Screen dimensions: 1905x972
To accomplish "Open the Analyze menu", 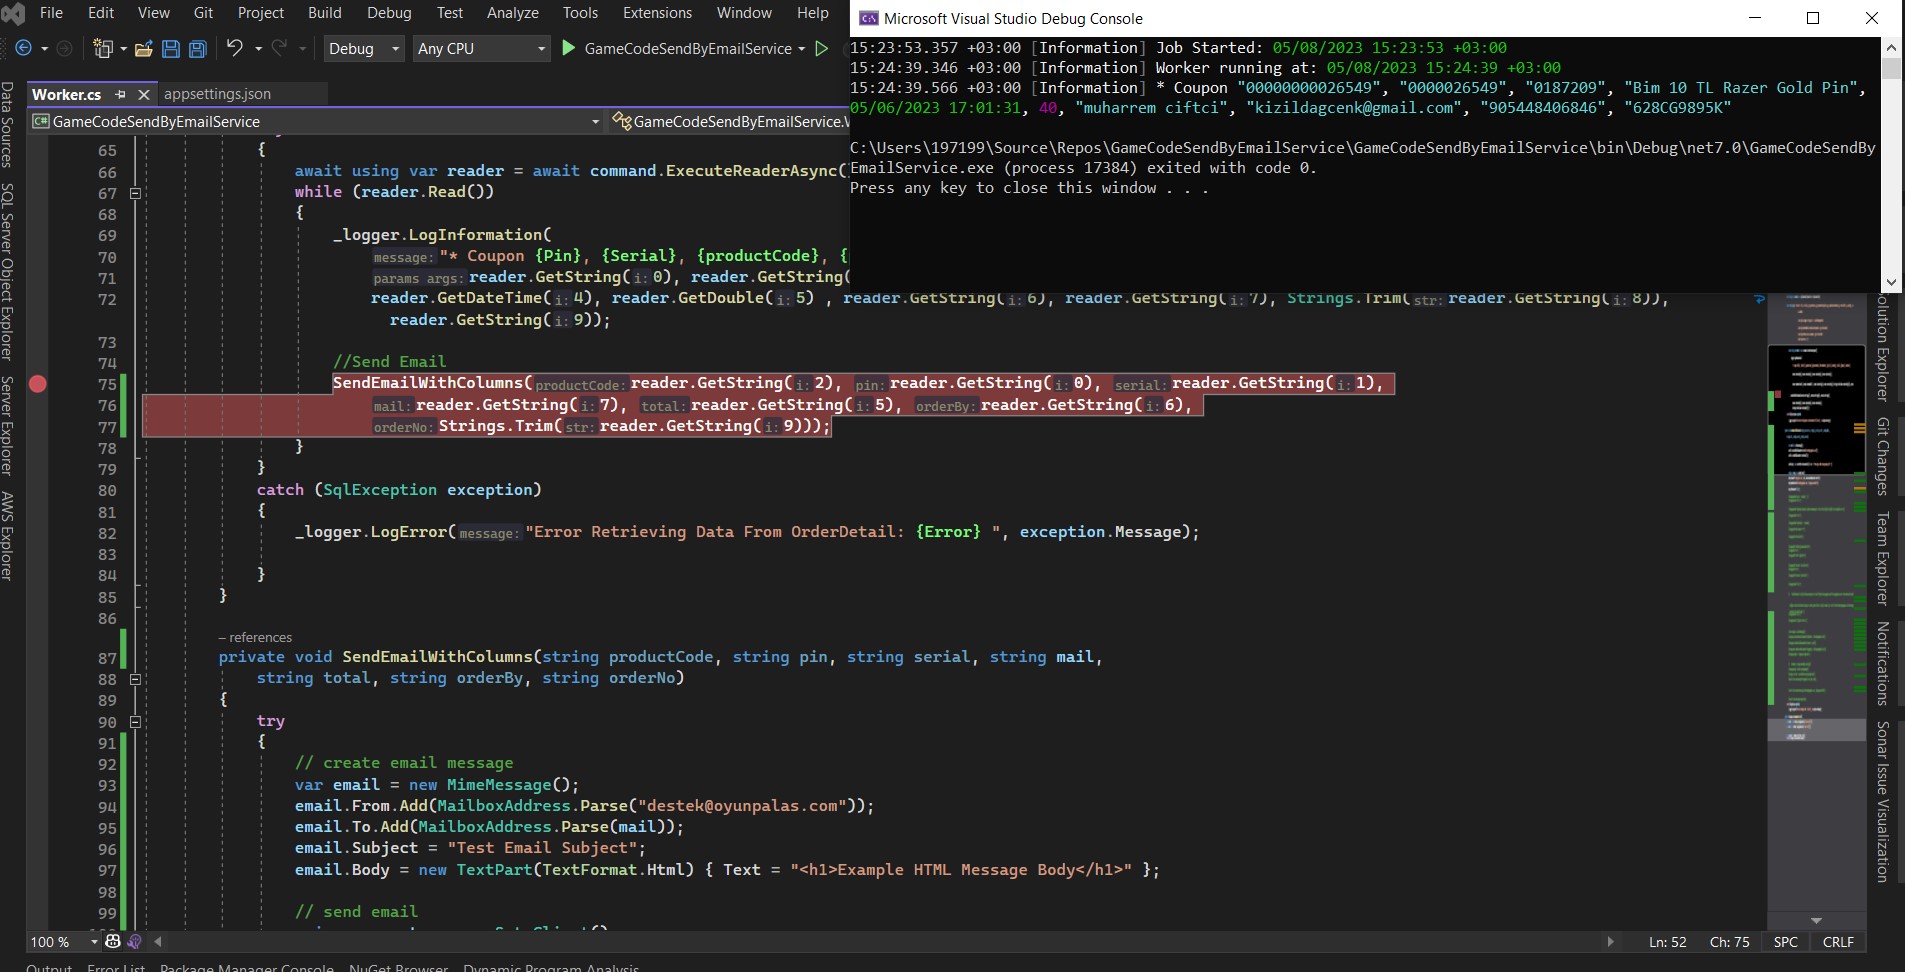I will click(x=513, y=13).
